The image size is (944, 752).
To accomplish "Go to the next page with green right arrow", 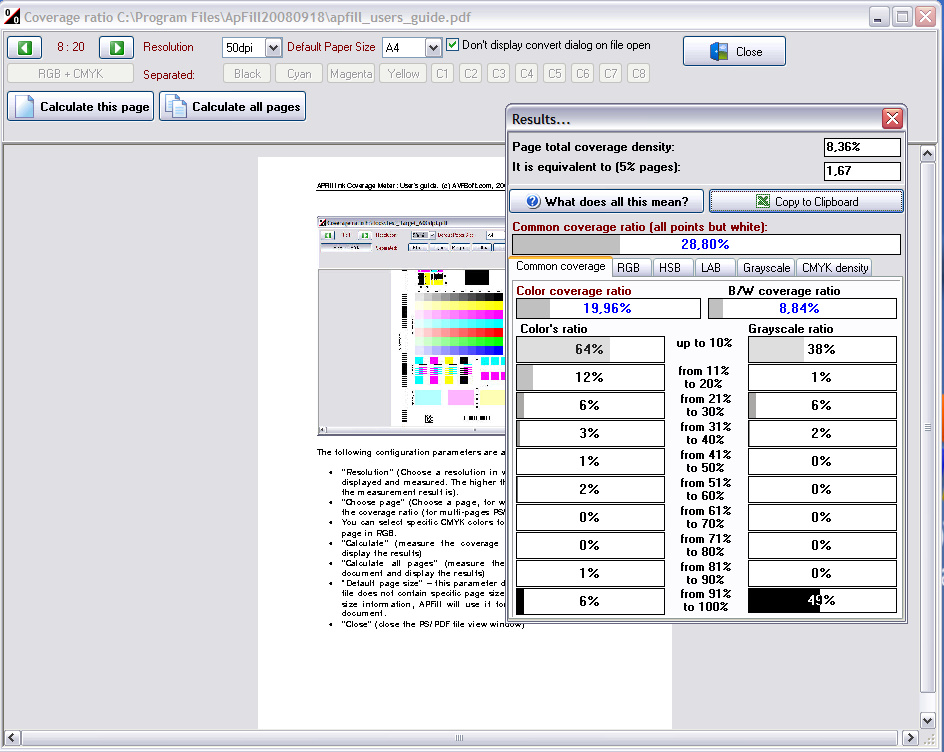I will [x=116, y=48].
